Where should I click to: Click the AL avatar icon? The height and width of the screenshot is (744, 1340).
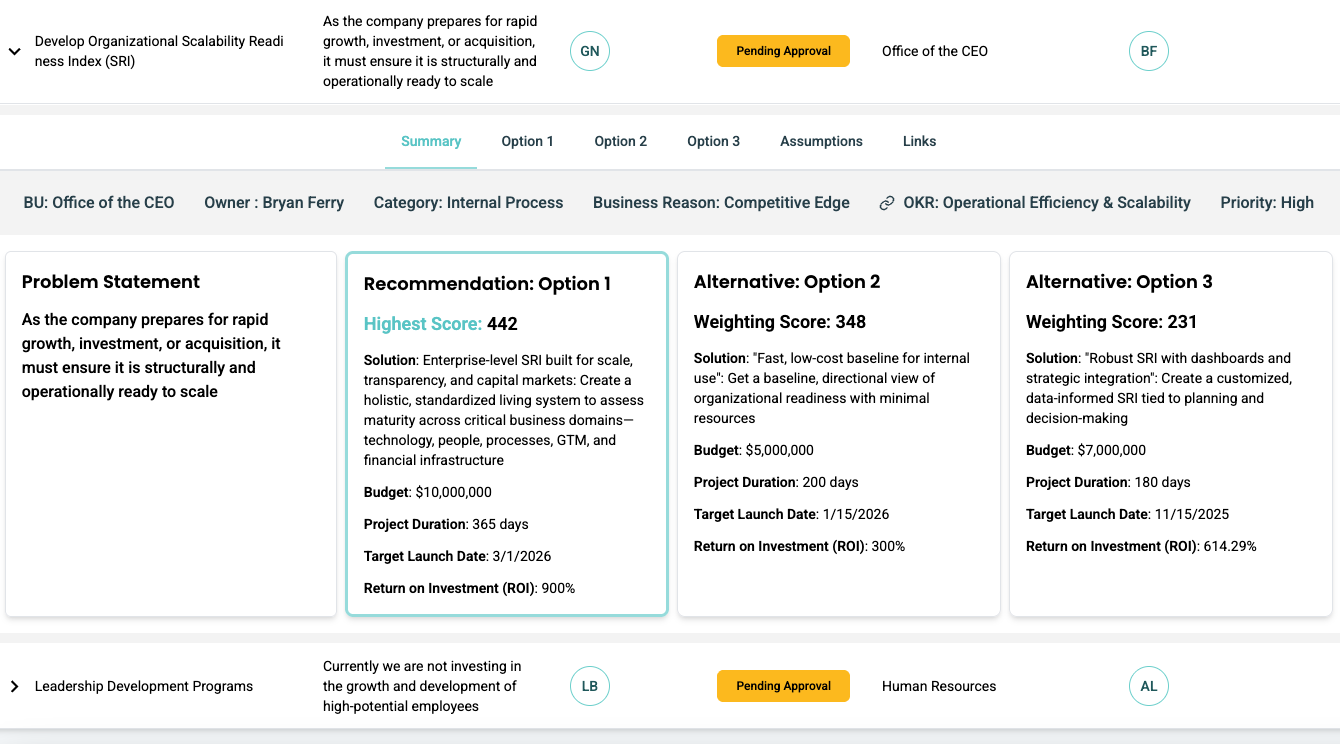coord(1148,686)
